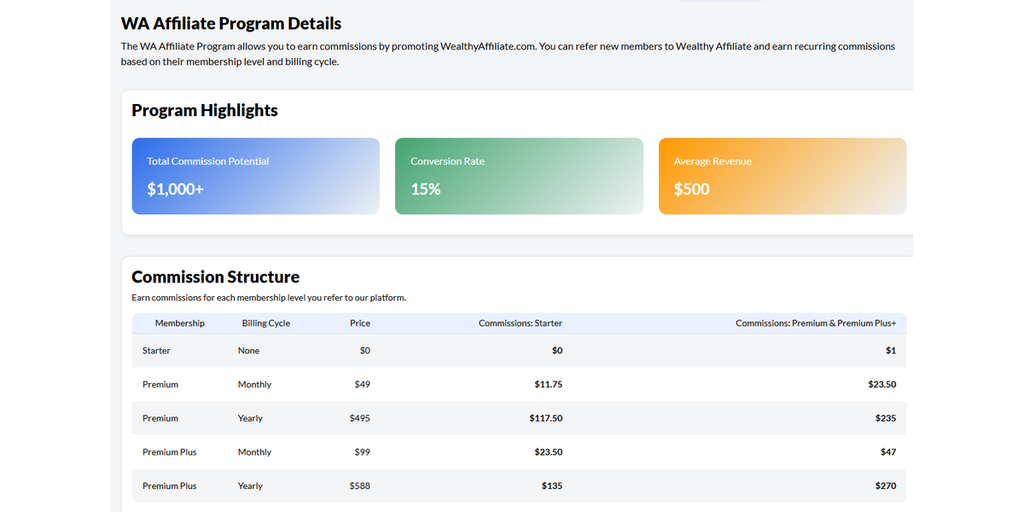This screenshot has width=1024, height=512.
Task: Select the None billing cycle cell
Action: (x=249, y=351)
